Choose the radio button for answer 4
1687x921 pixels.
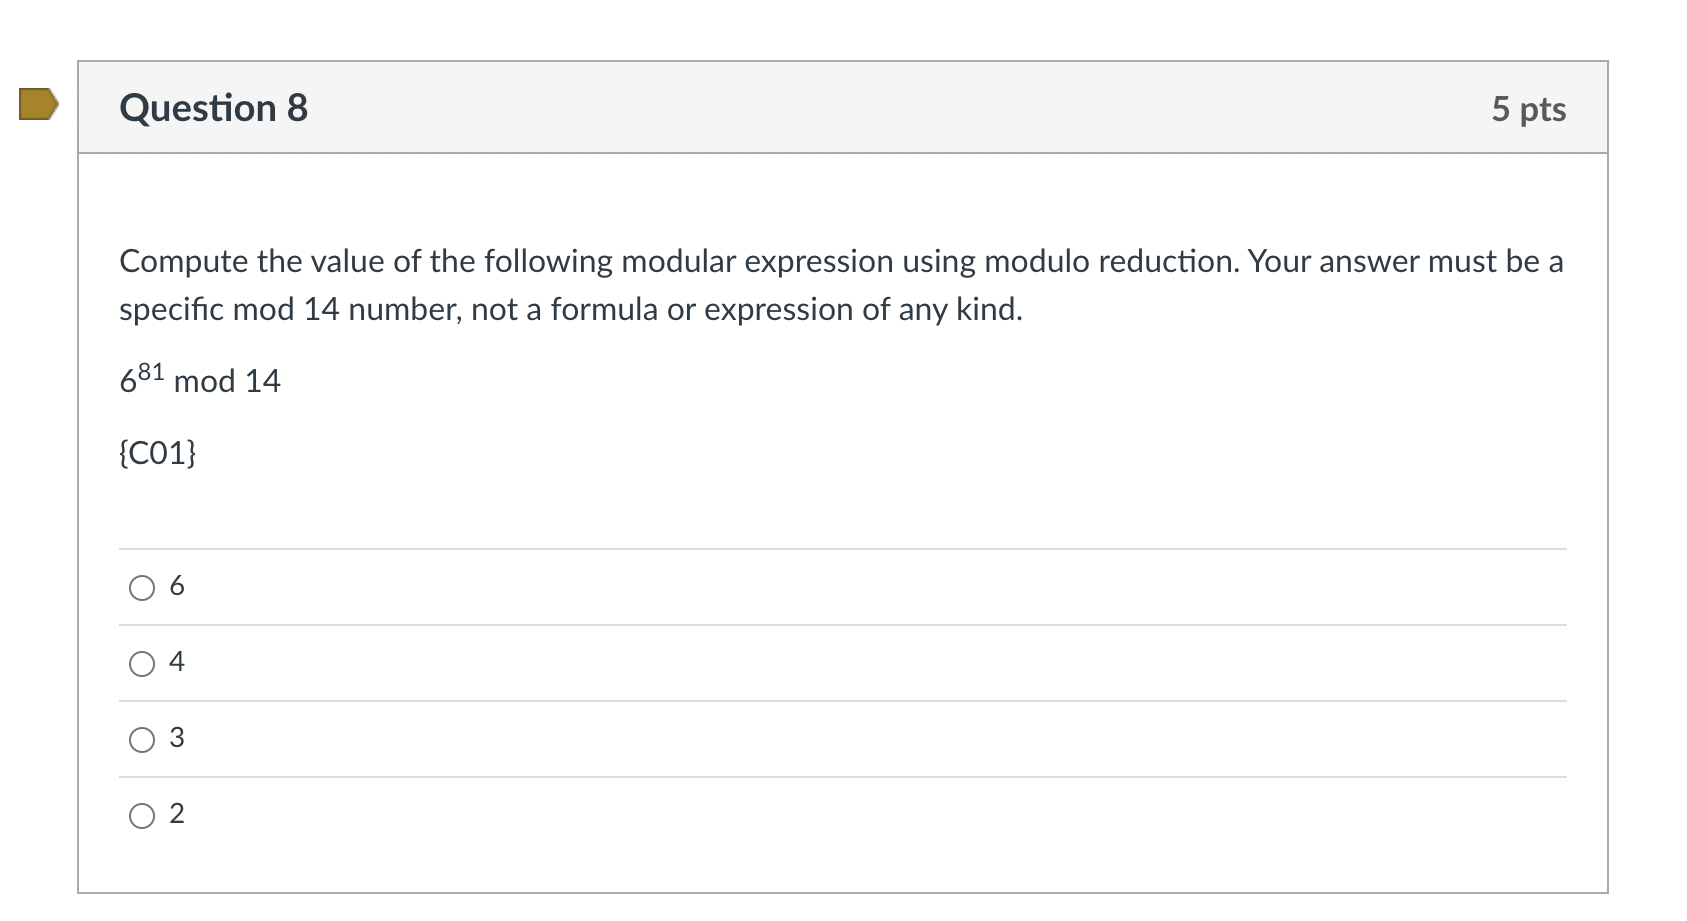[142, 664]
